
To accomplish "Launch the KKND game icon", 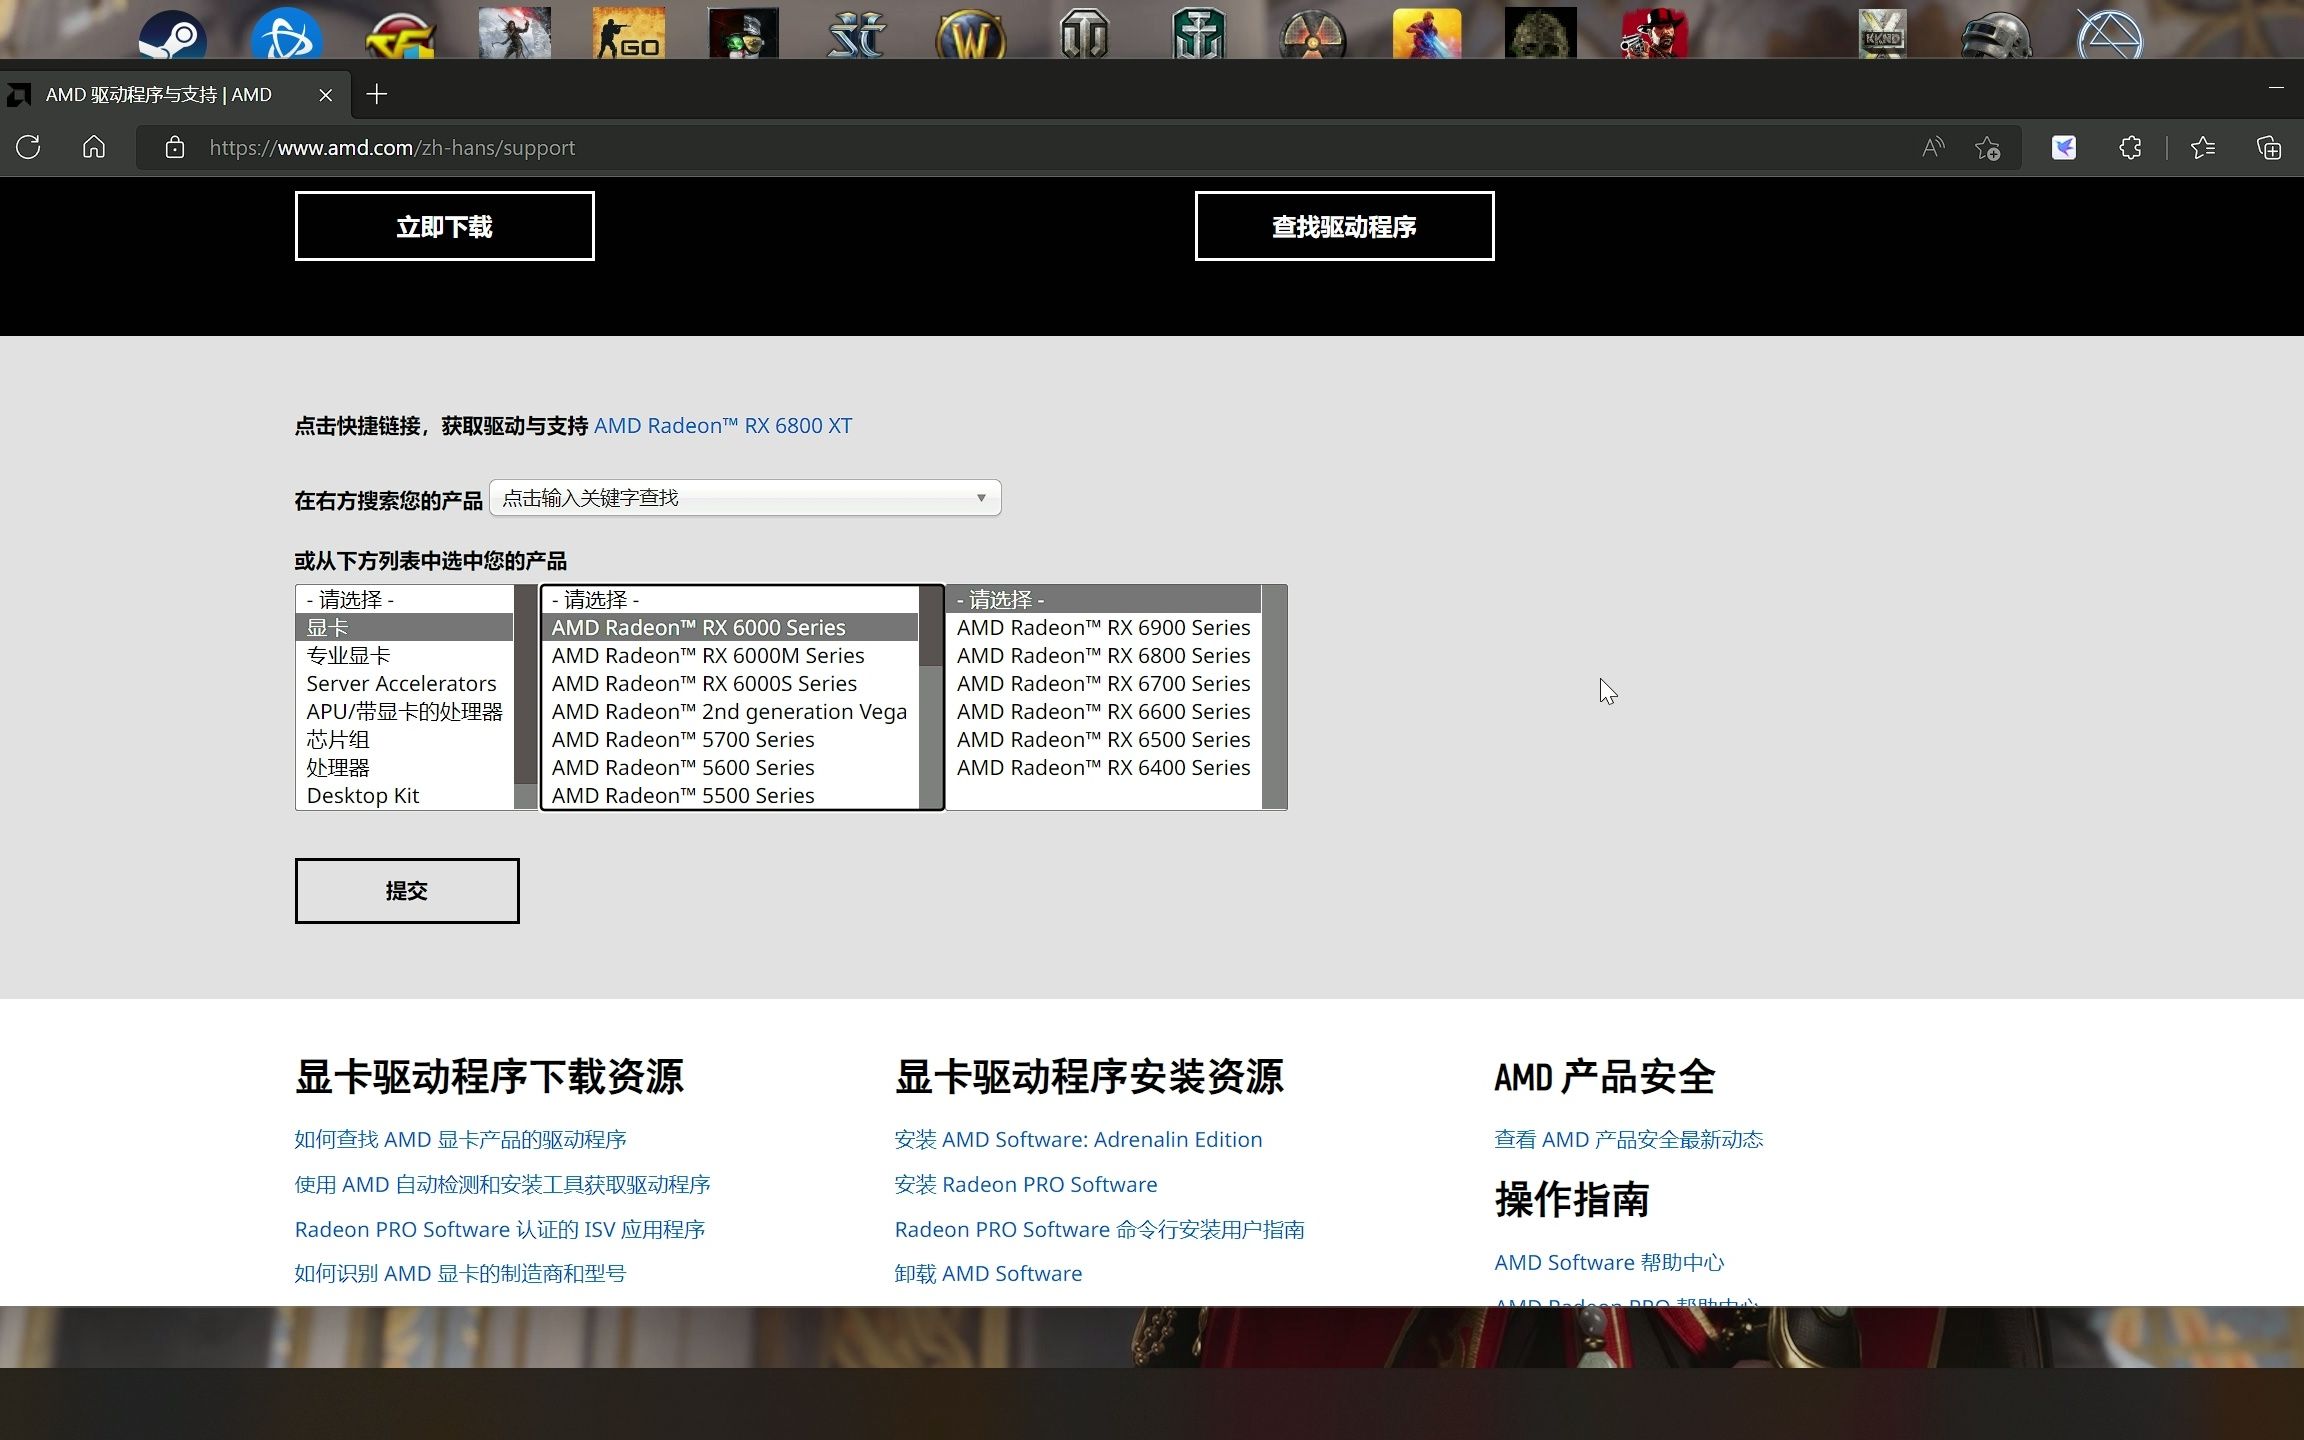I will click(1883, 32).
